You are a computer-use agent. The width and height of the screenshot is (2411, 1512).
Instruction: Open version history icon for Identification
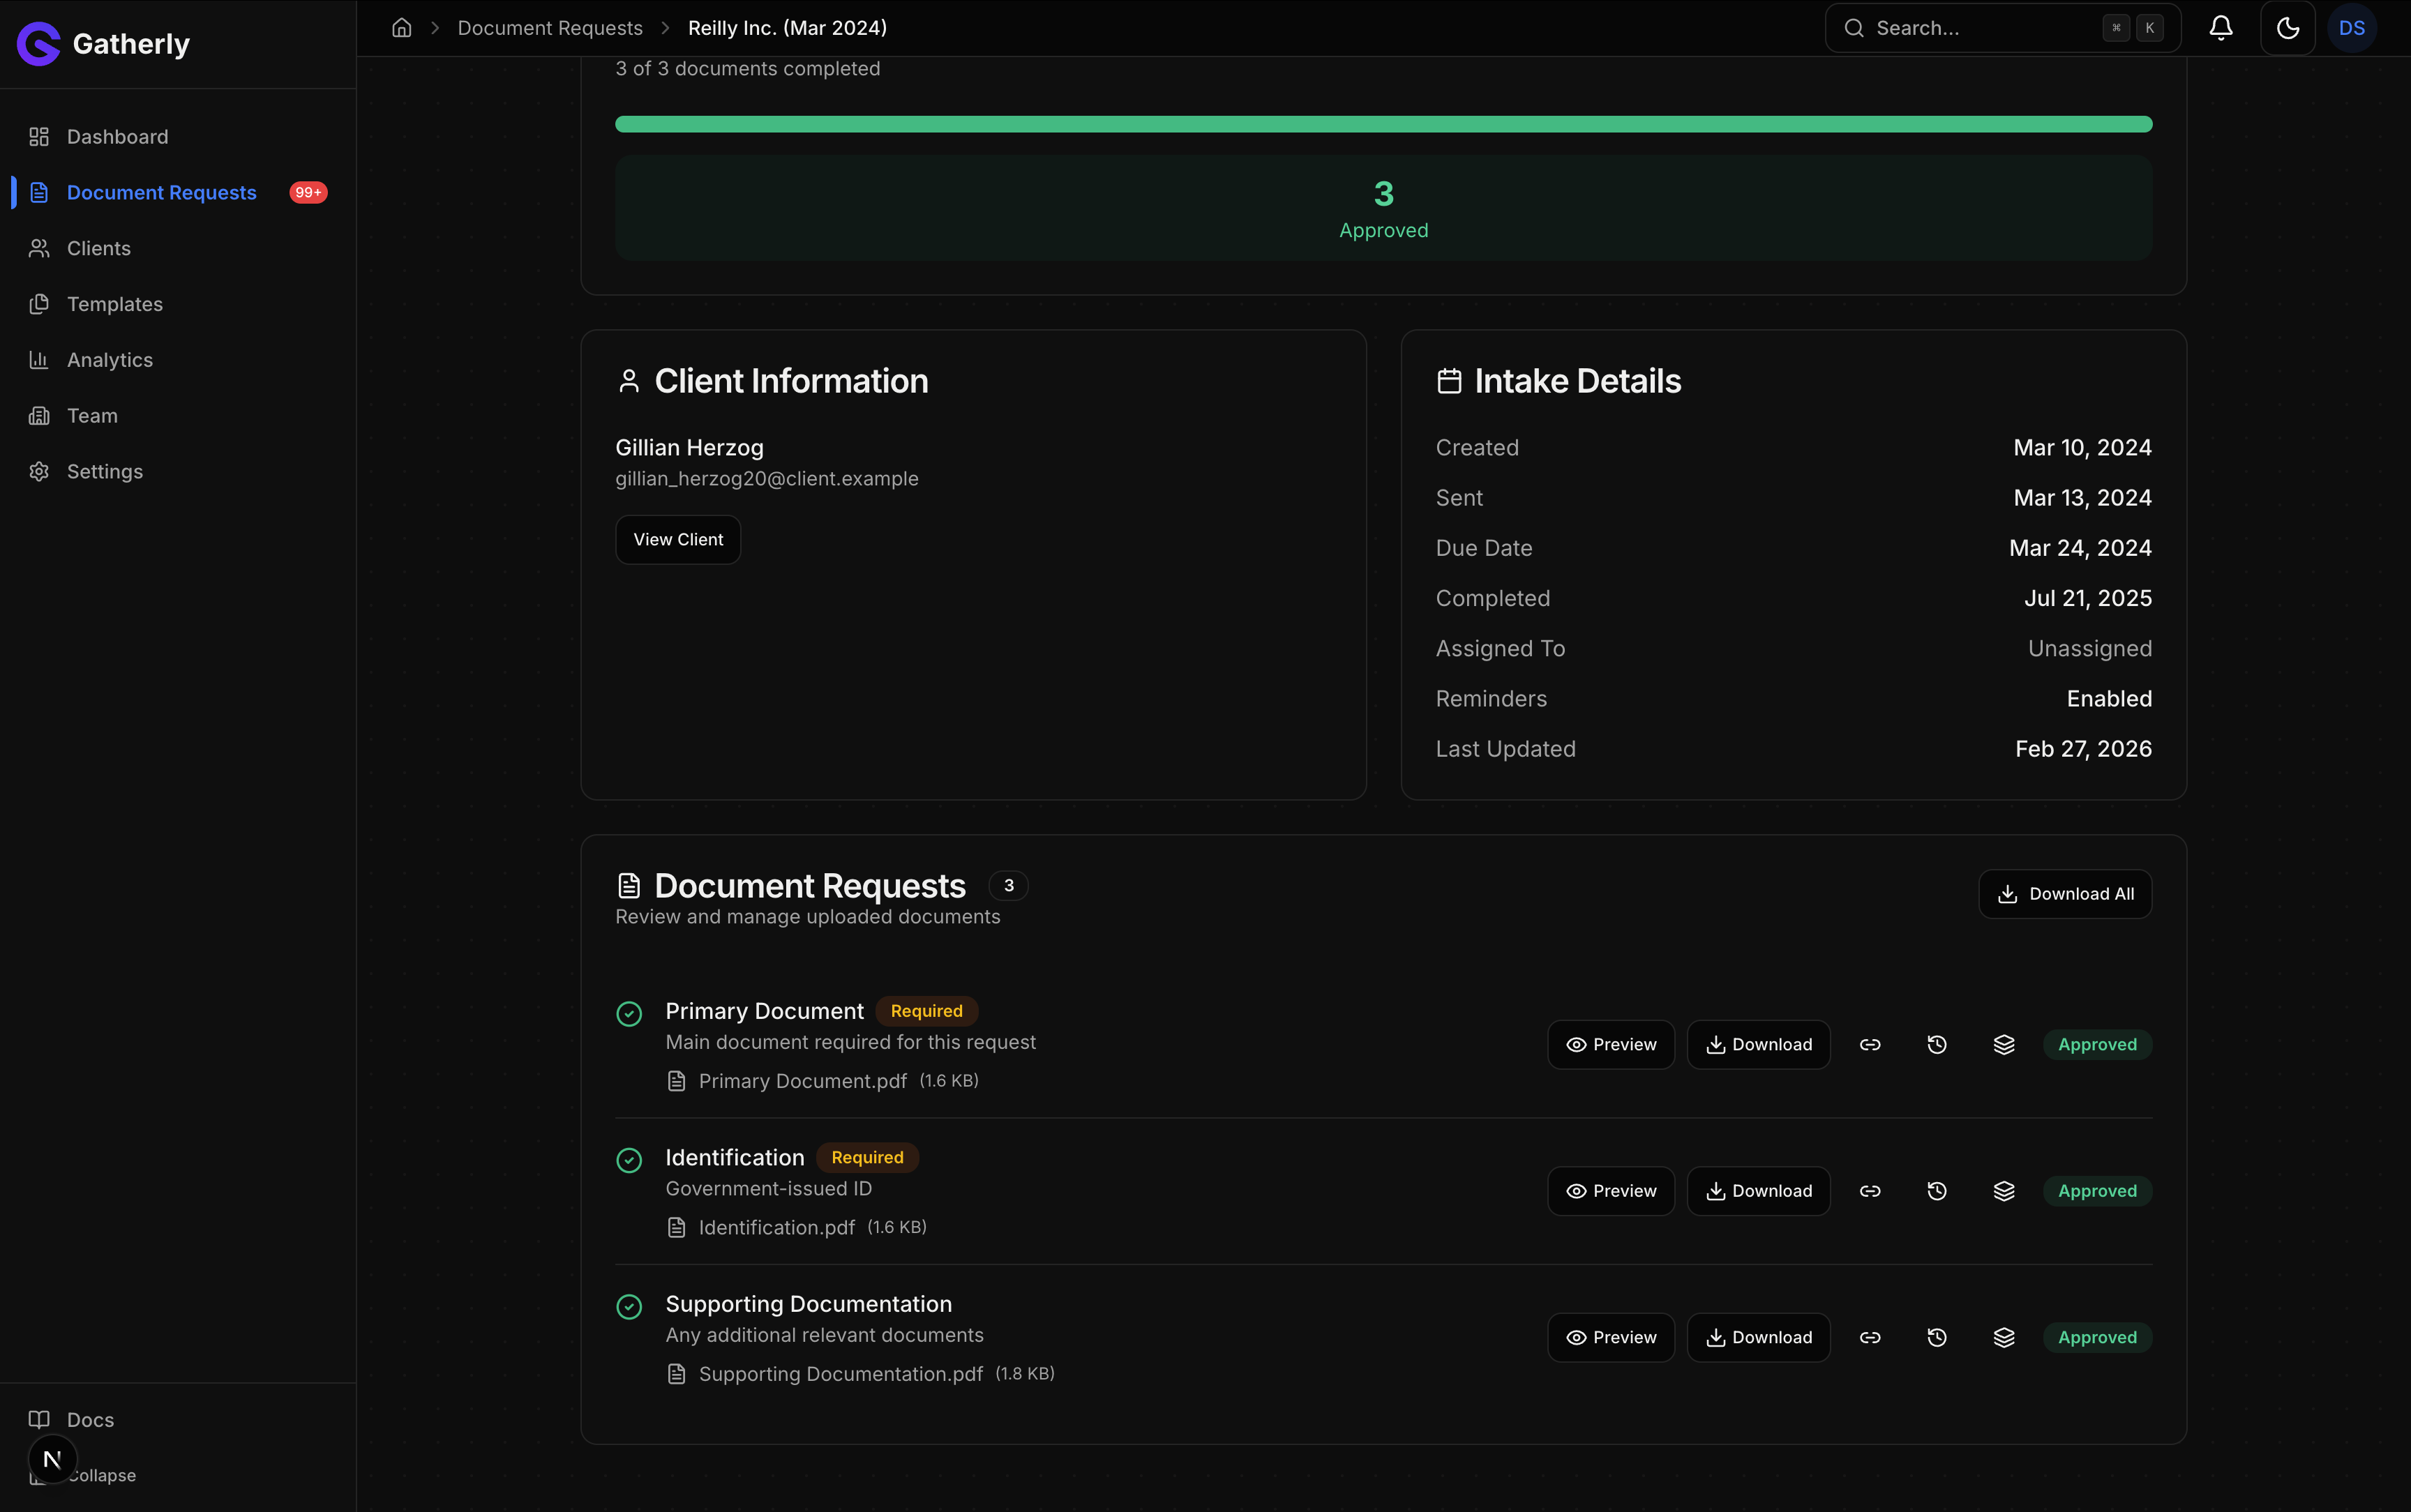1936,1190
